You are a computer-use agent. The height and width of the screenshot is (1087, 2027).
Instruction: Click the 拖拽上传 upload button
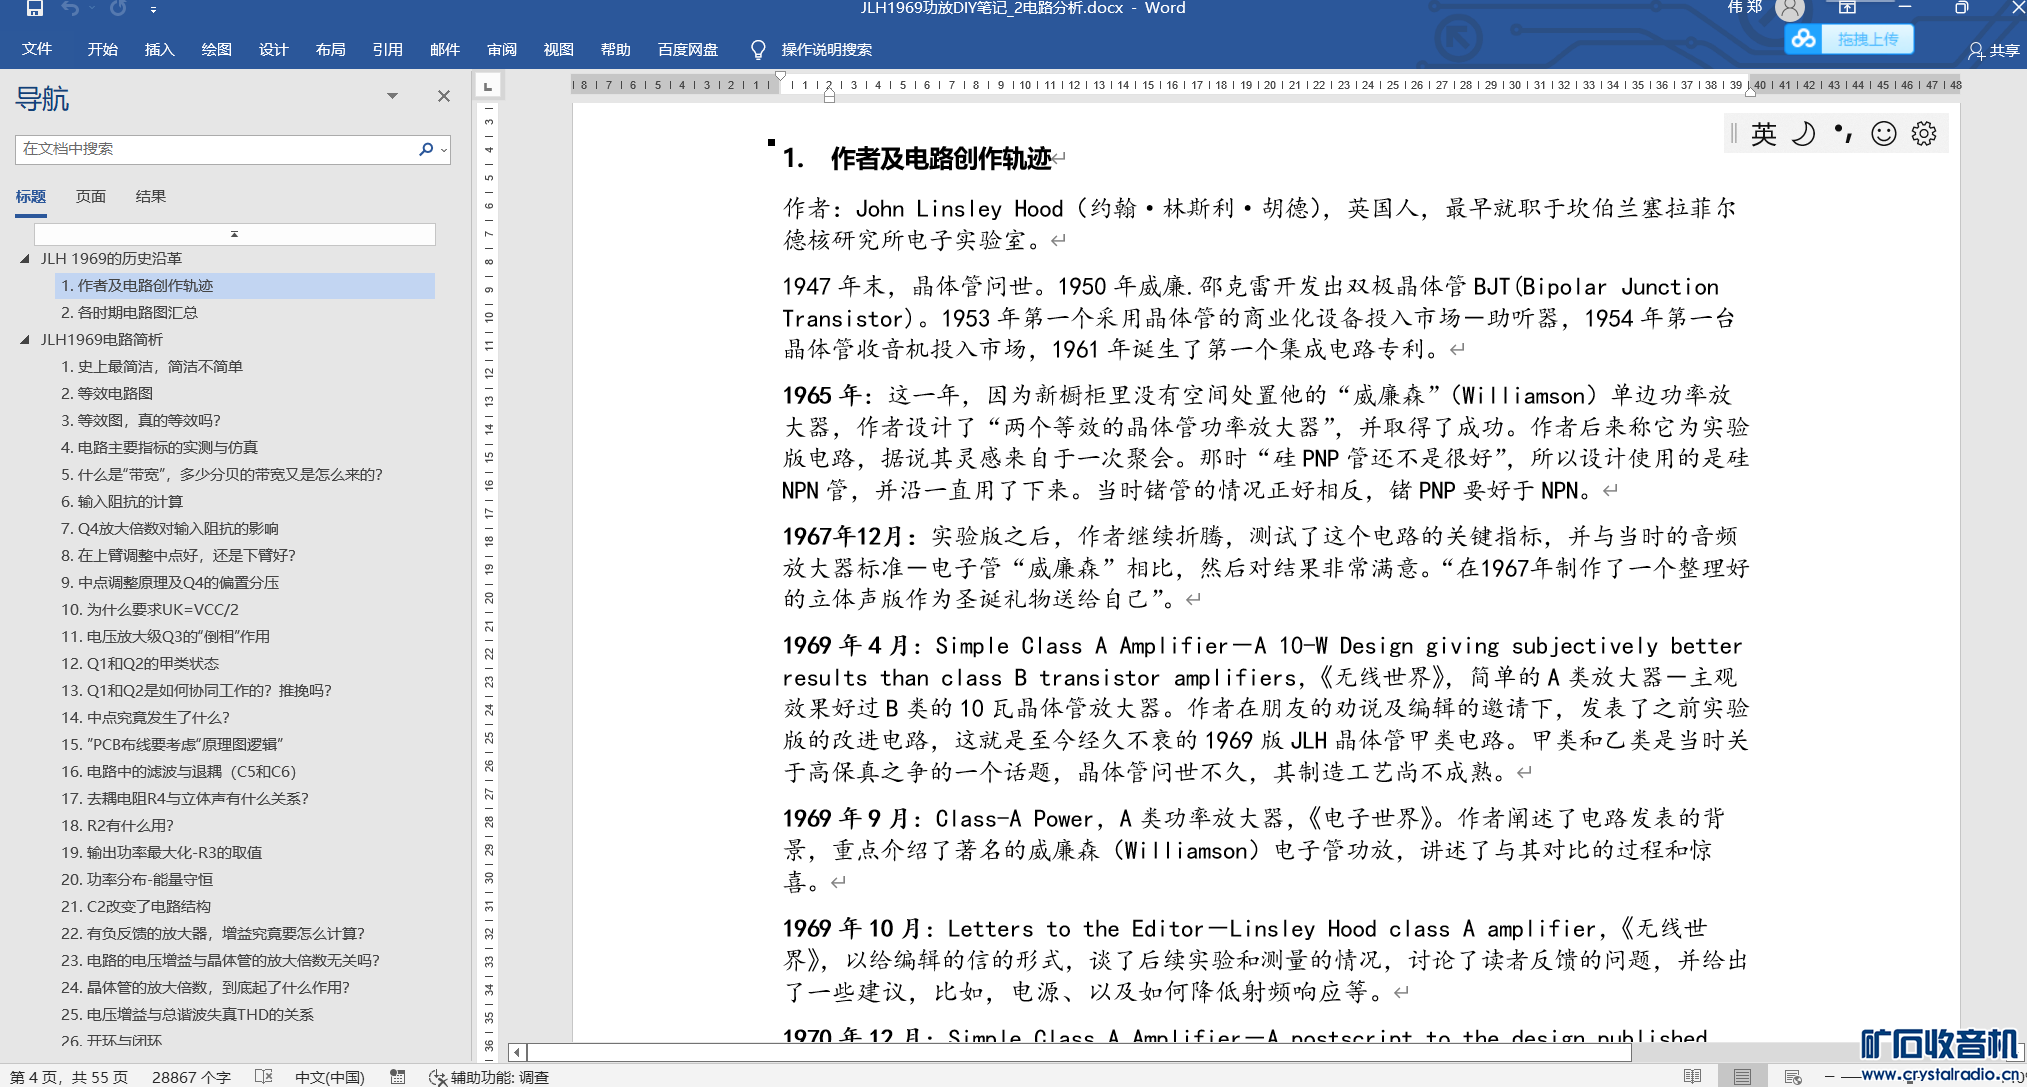coord(1867,39)
